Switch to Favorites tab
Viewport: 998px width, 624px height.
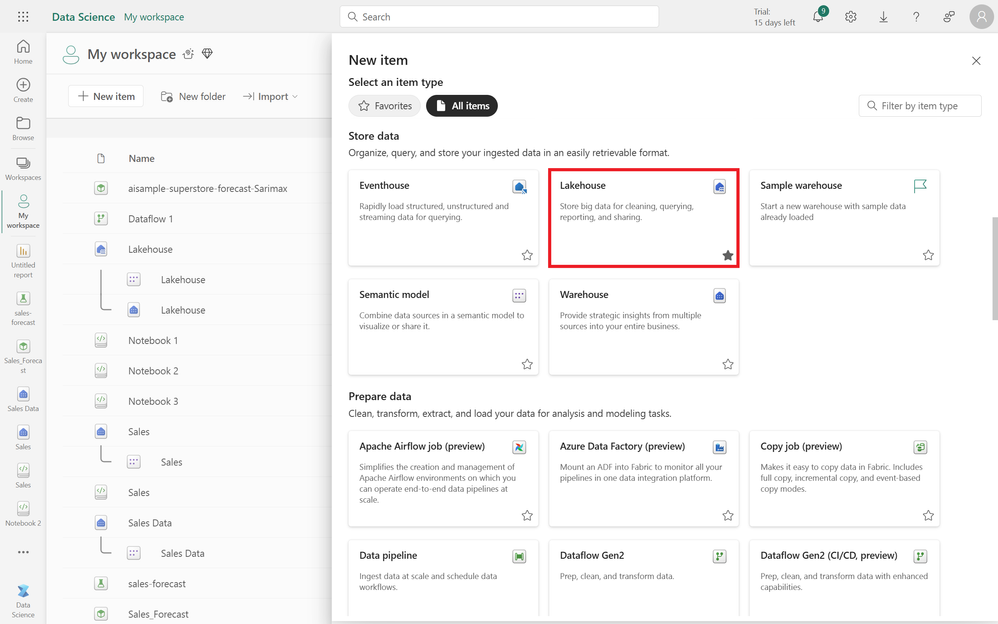pos(384,106)
